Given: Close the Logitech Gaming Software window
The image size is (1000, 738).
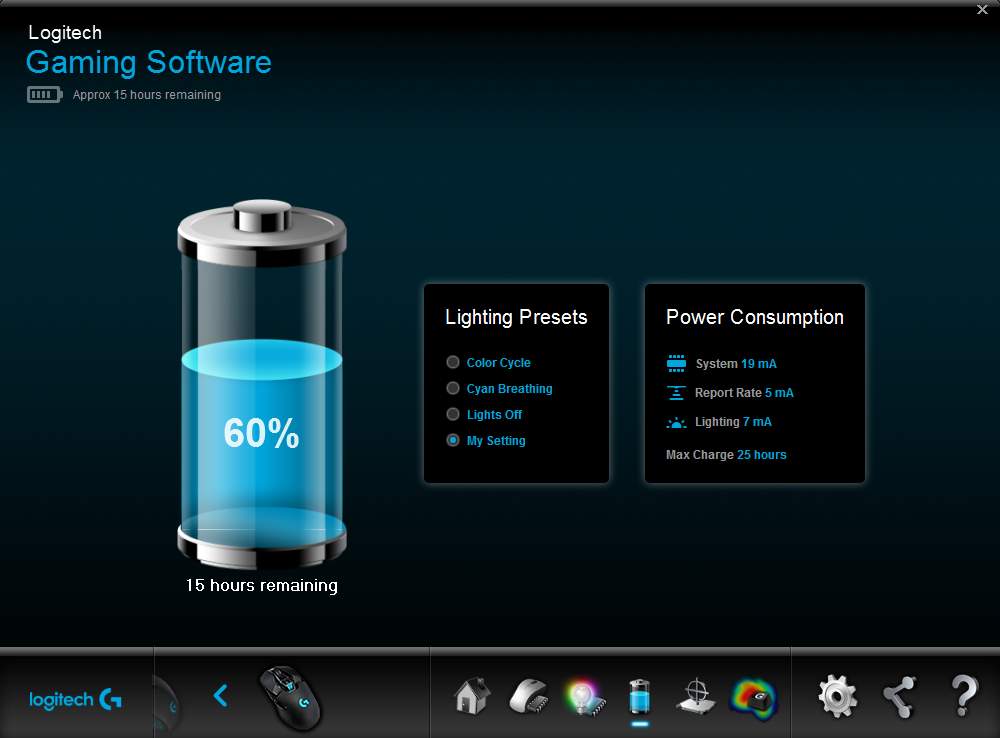Looking at the screenshot, I should (982, 9).
